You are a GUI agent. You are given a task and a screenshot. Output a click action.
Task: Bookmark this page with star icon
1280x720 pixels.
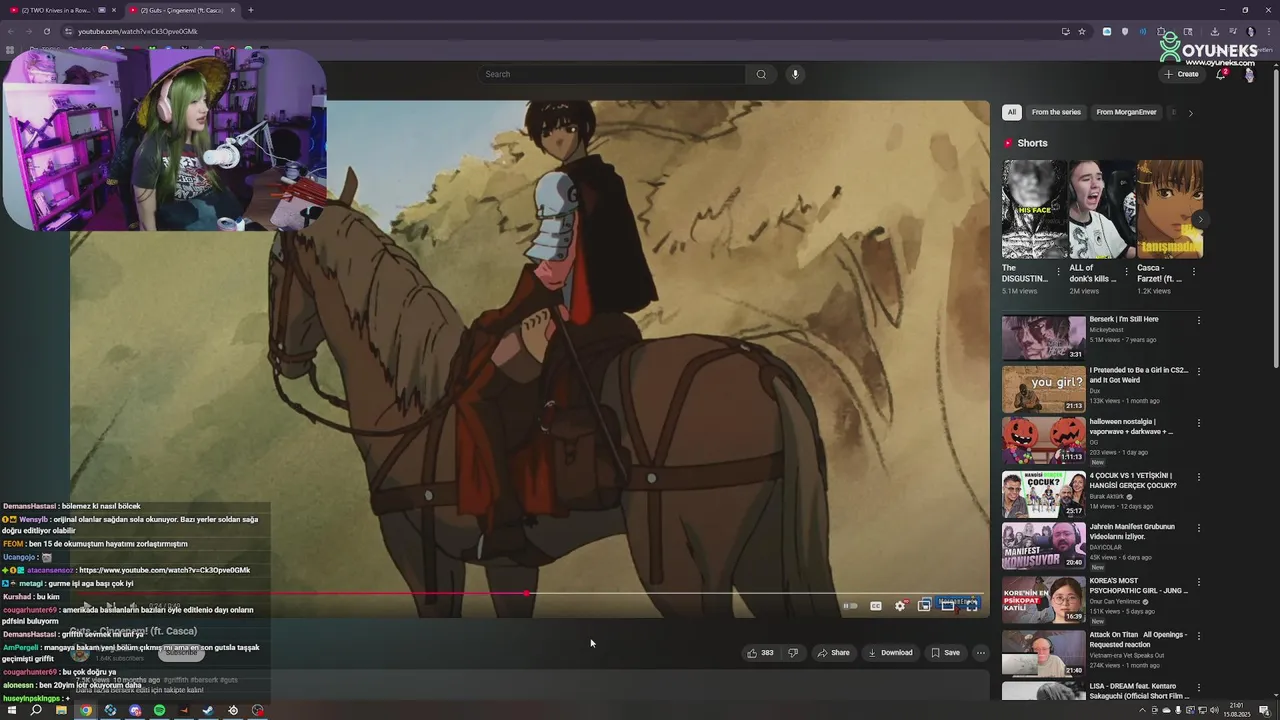[x=1082, y=31]
